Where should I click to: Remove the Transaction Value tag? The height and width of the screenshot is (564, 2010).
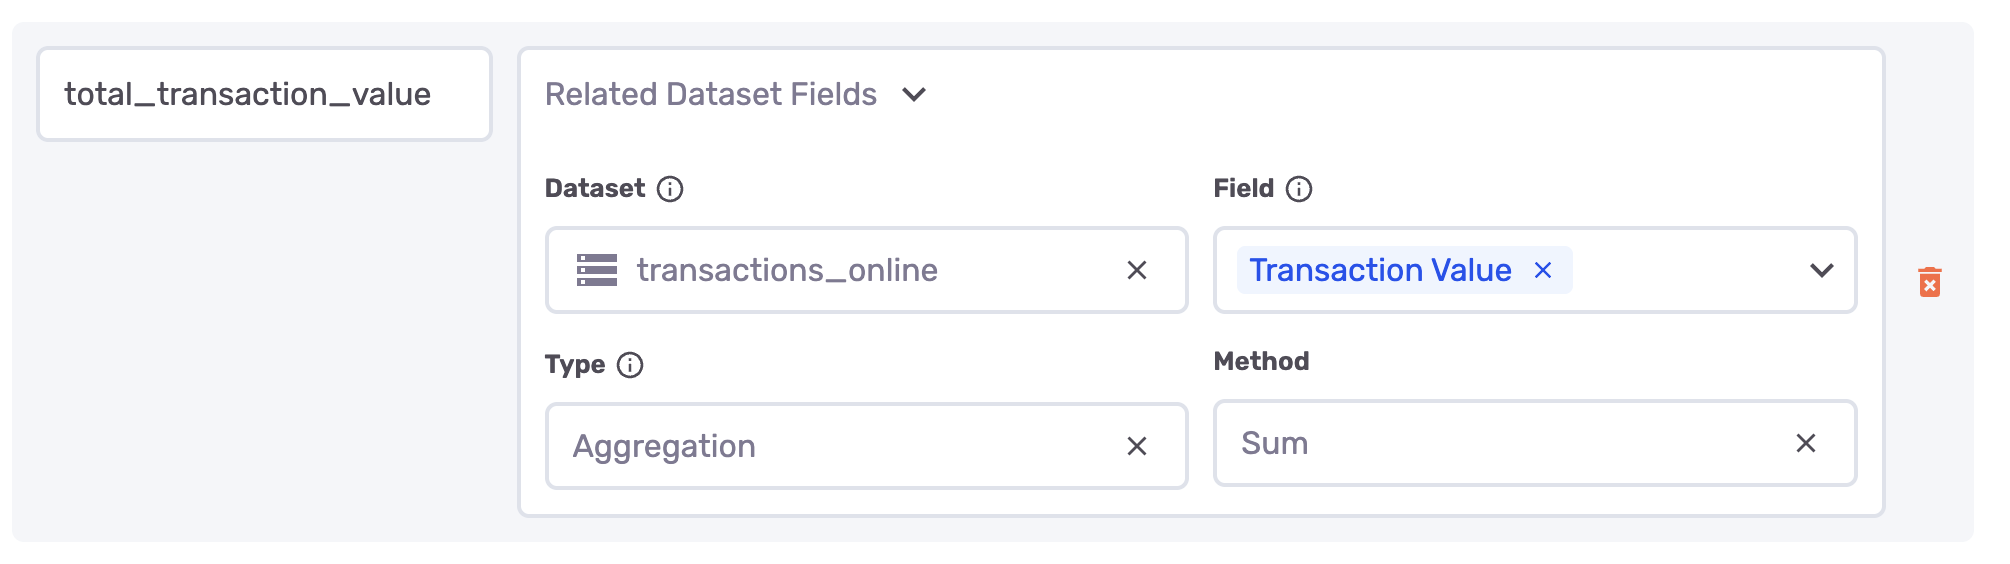[x=1543, y=270]
